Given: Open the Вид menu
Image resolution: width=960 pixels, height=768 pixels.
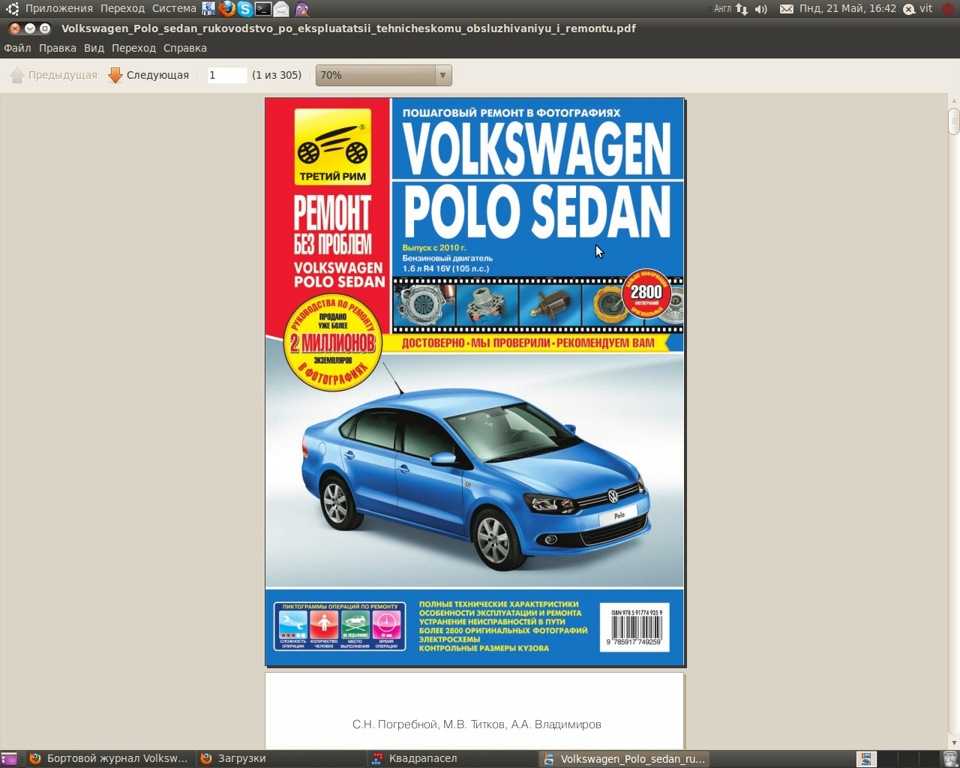Looking at the screenshot, I should click(x=94, y=48).
